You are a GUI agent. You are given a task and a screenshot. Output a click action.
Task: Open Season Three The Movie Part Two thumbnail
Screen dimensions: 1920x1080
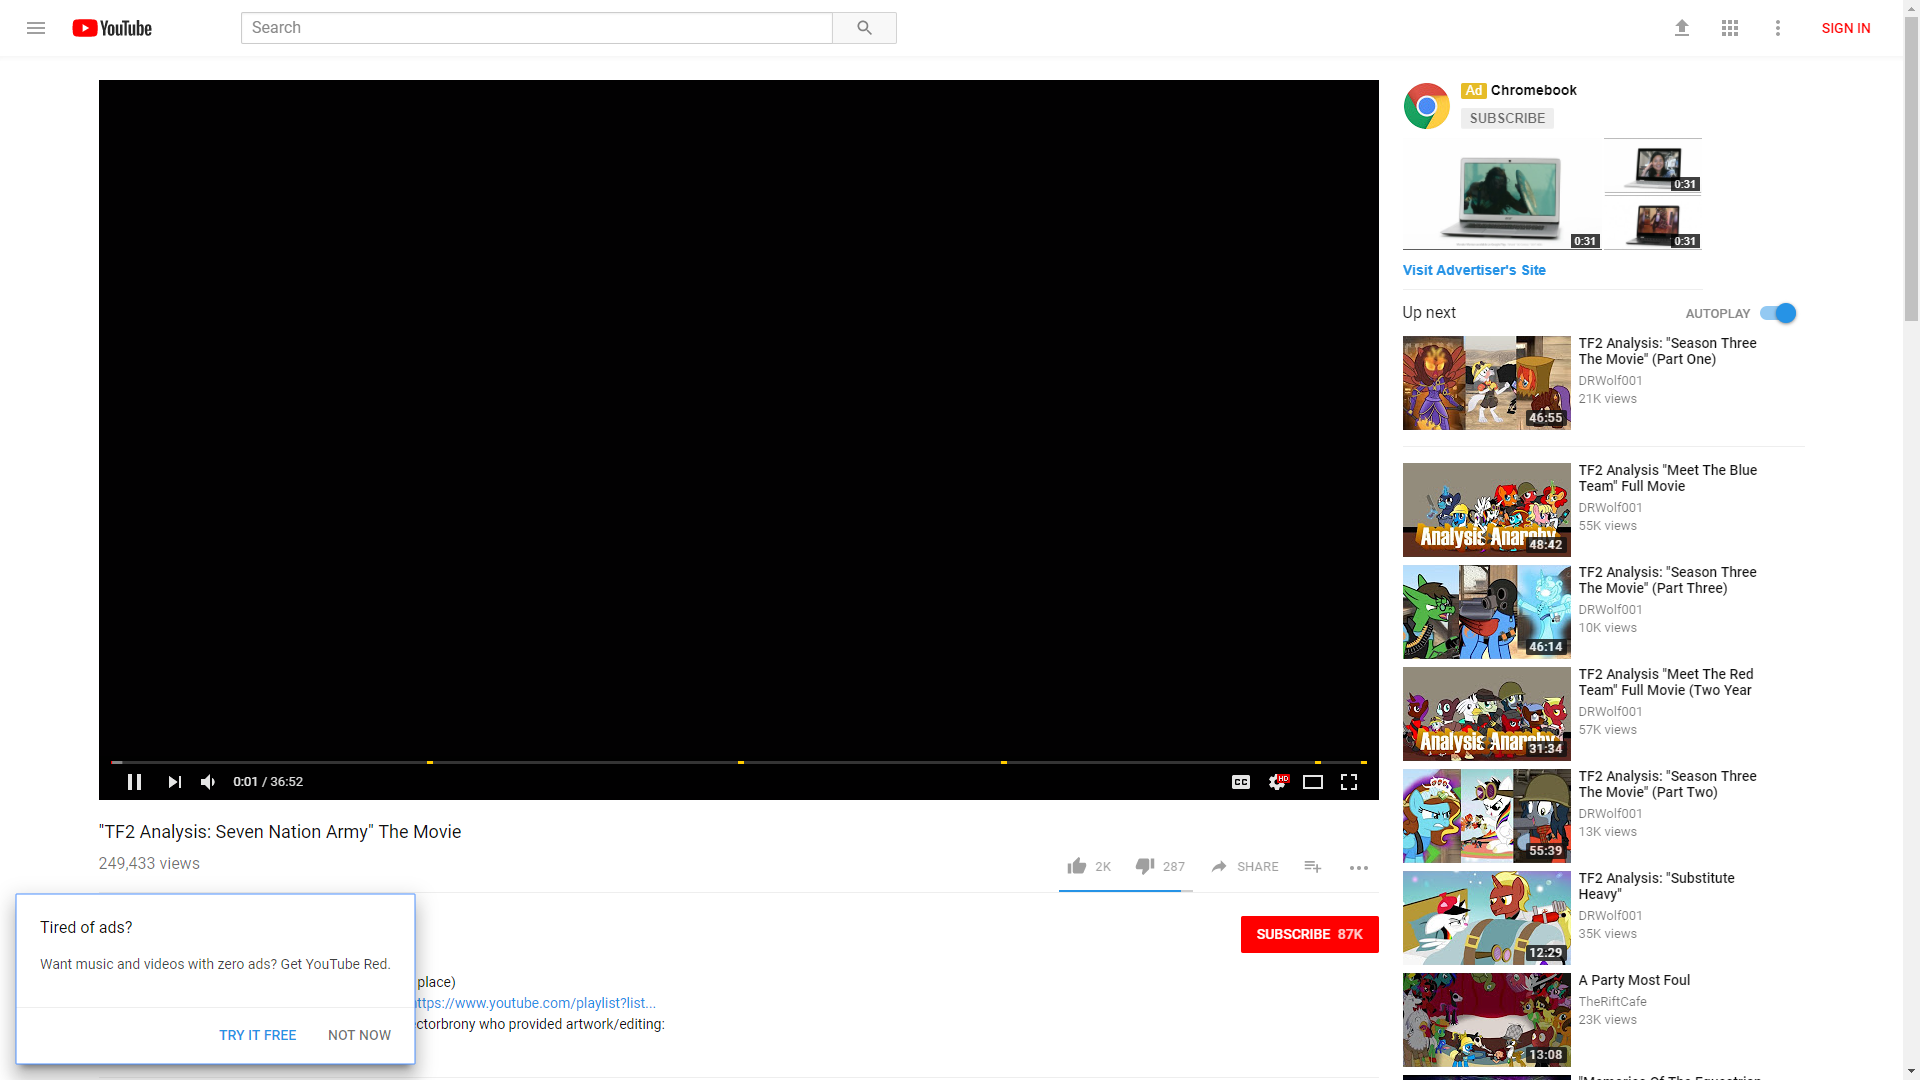point(1487,816)
